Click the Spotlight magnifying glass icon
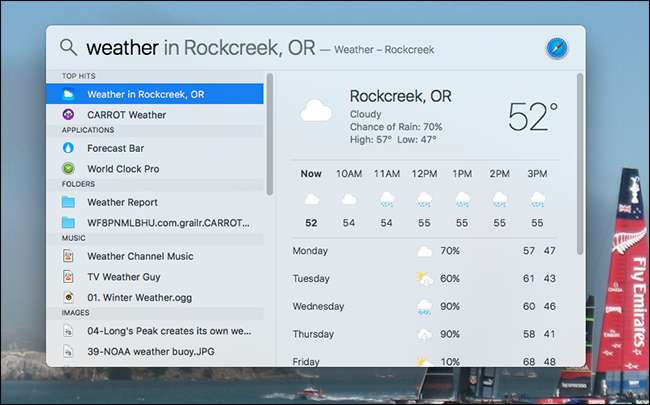 pyautogui.click(x=68, y=47)
